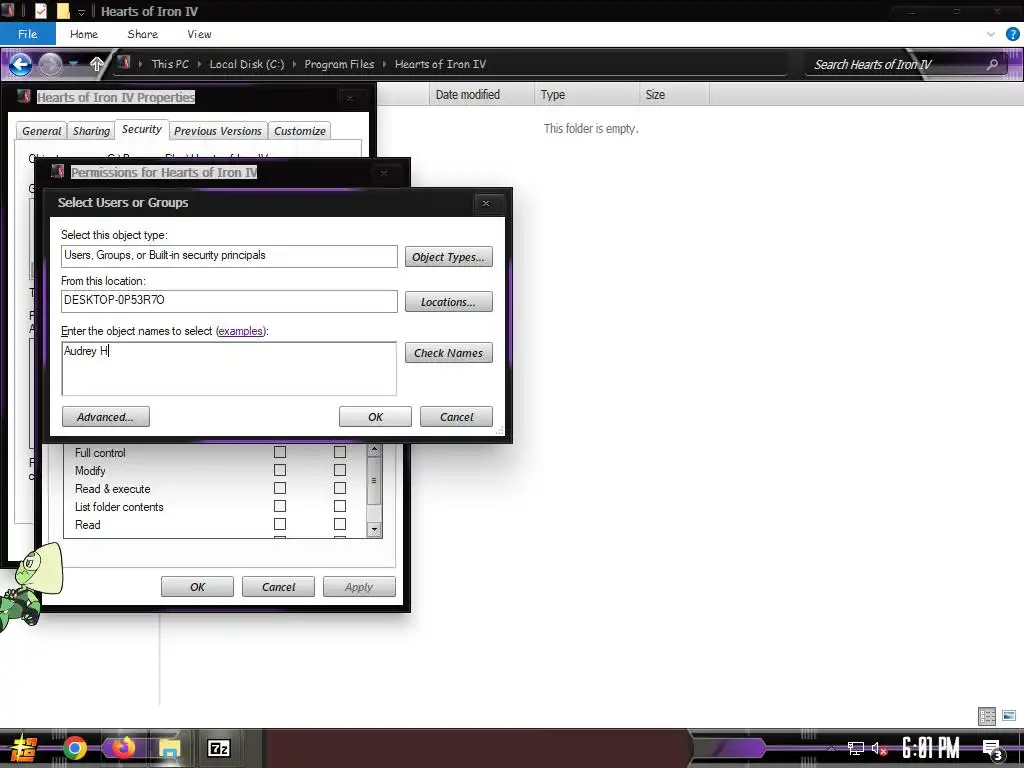Launch Firefox from the taskbar
The width and height of the screenshot is (1024, 768).
tap(122, 748)
